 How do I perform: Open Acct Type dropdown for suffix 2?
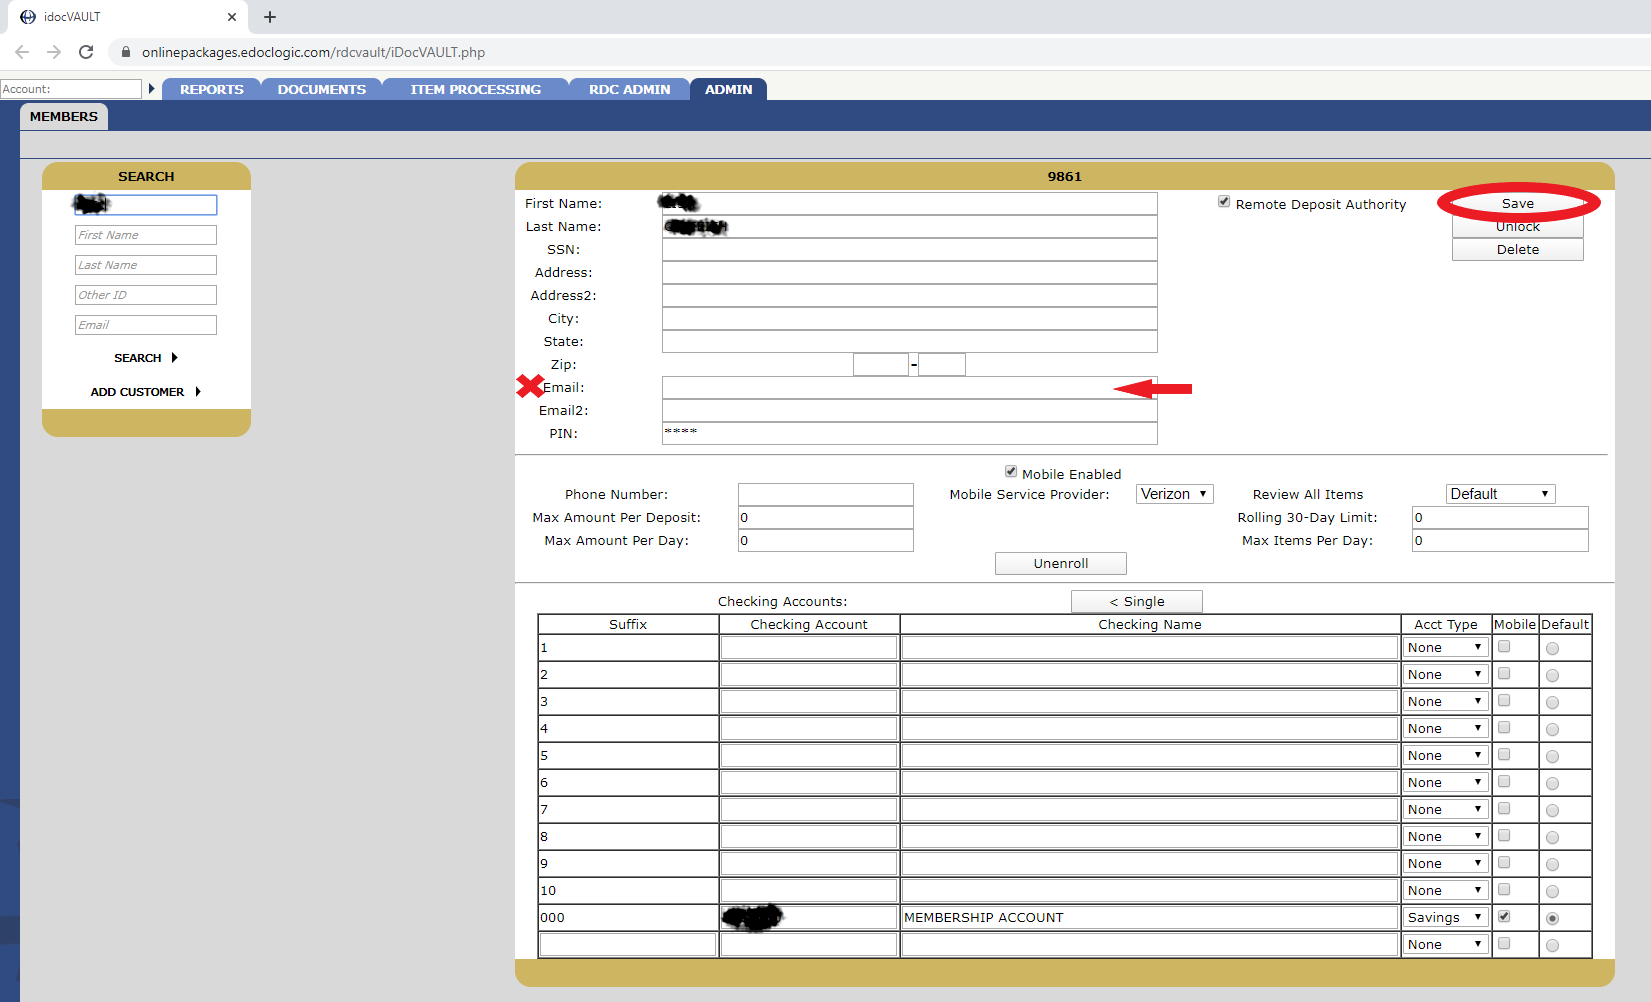coord(1446,675)
